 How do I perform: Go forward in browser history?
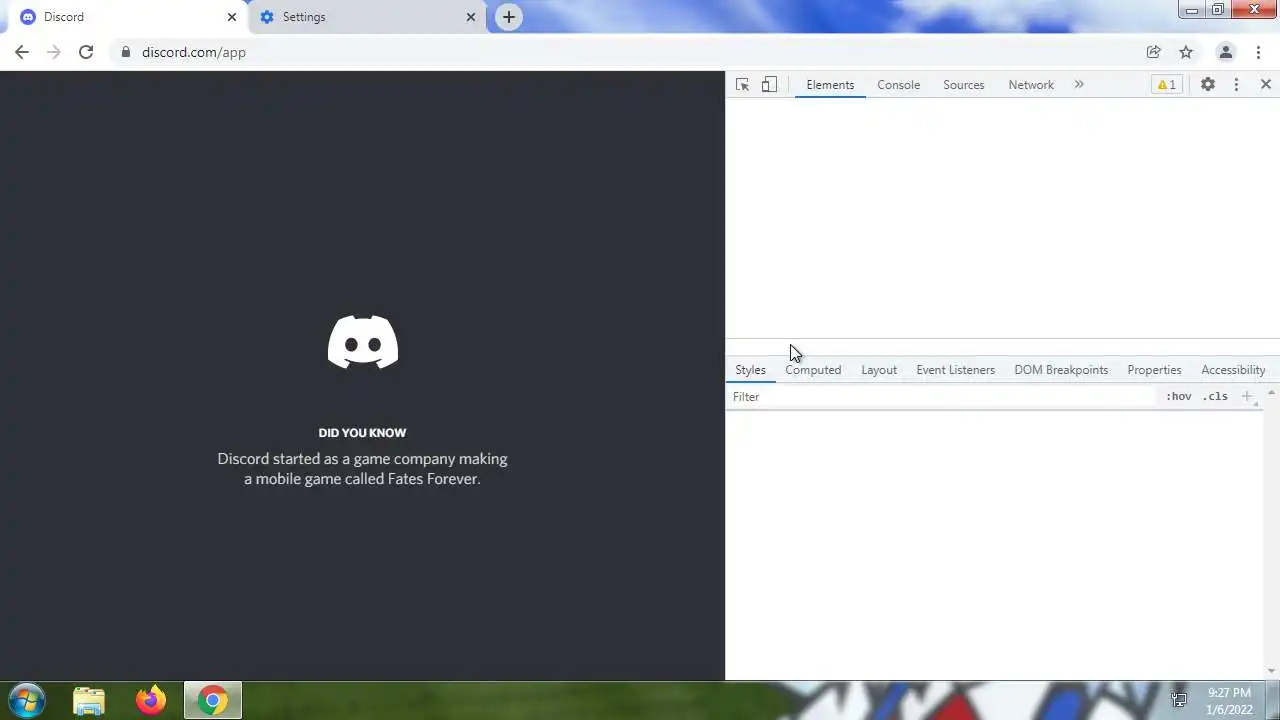tap(54, 52)
